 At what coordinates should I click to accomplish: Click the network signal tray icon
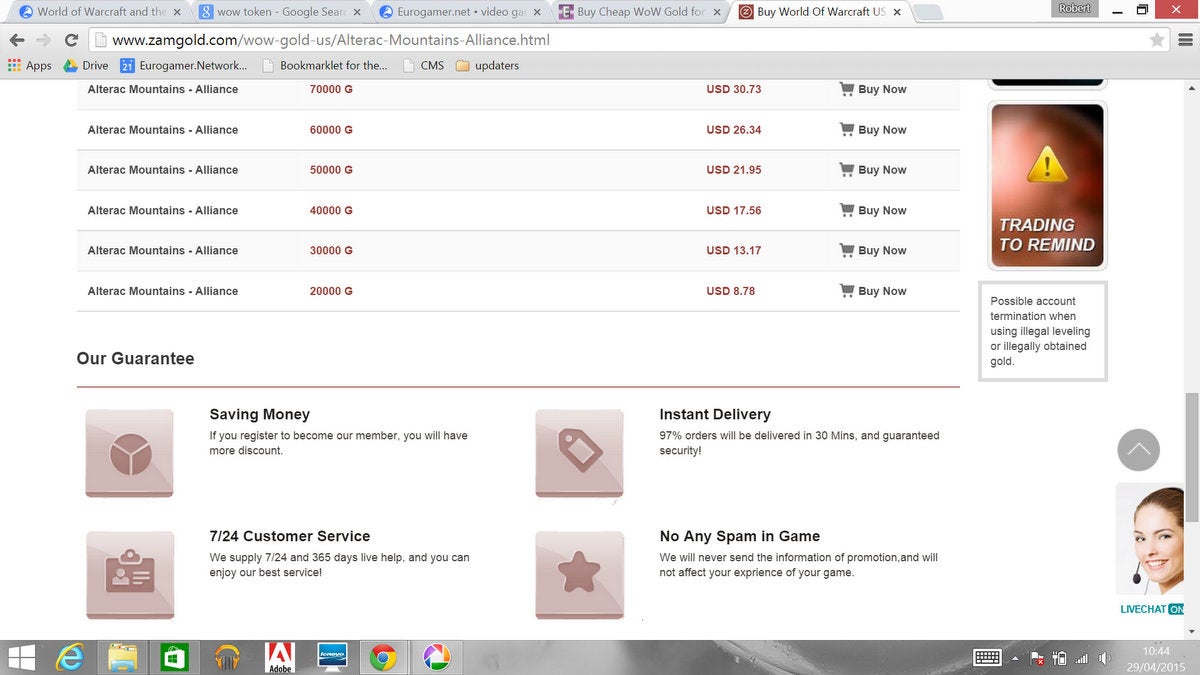[x=1081, y=659]
